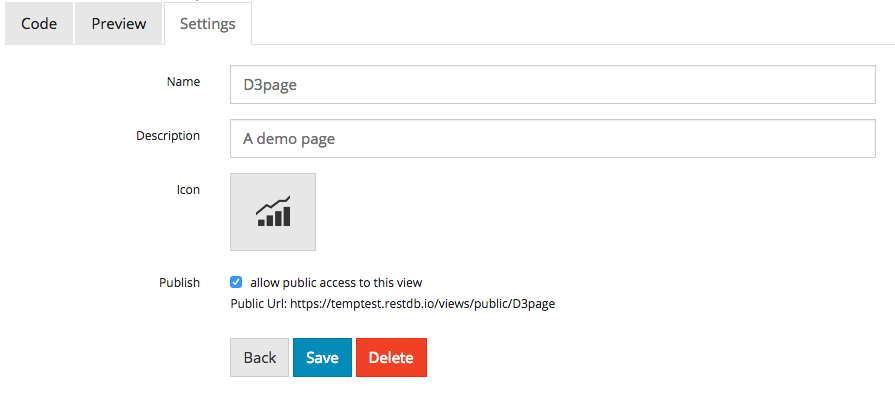Click the Description label
This screenshot has height=407, width=895.
[x=168, y=136]
